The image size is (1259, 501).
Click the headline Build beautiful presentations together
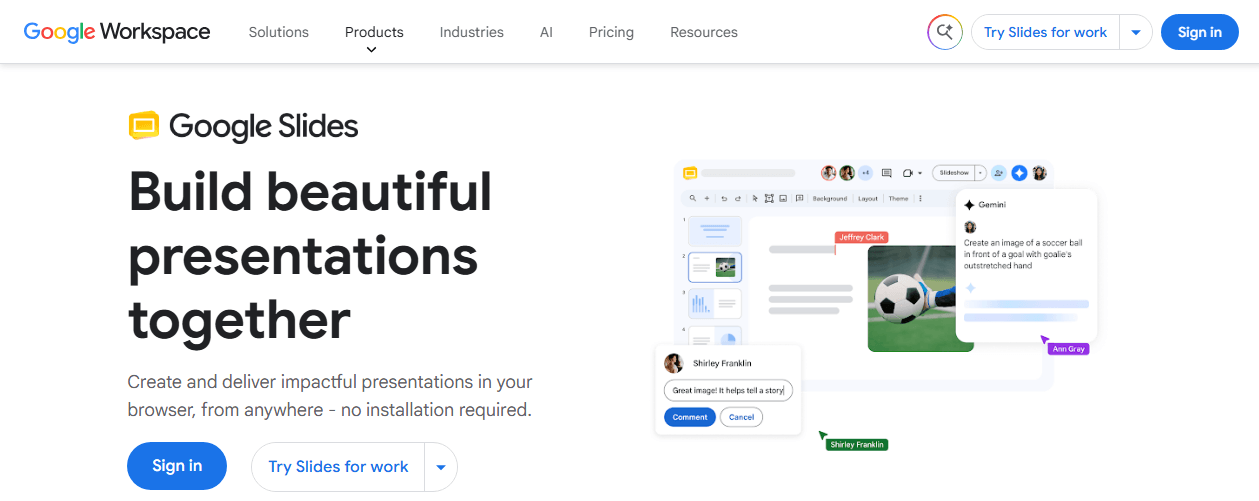pyautogui.click(x=310, y=255)
